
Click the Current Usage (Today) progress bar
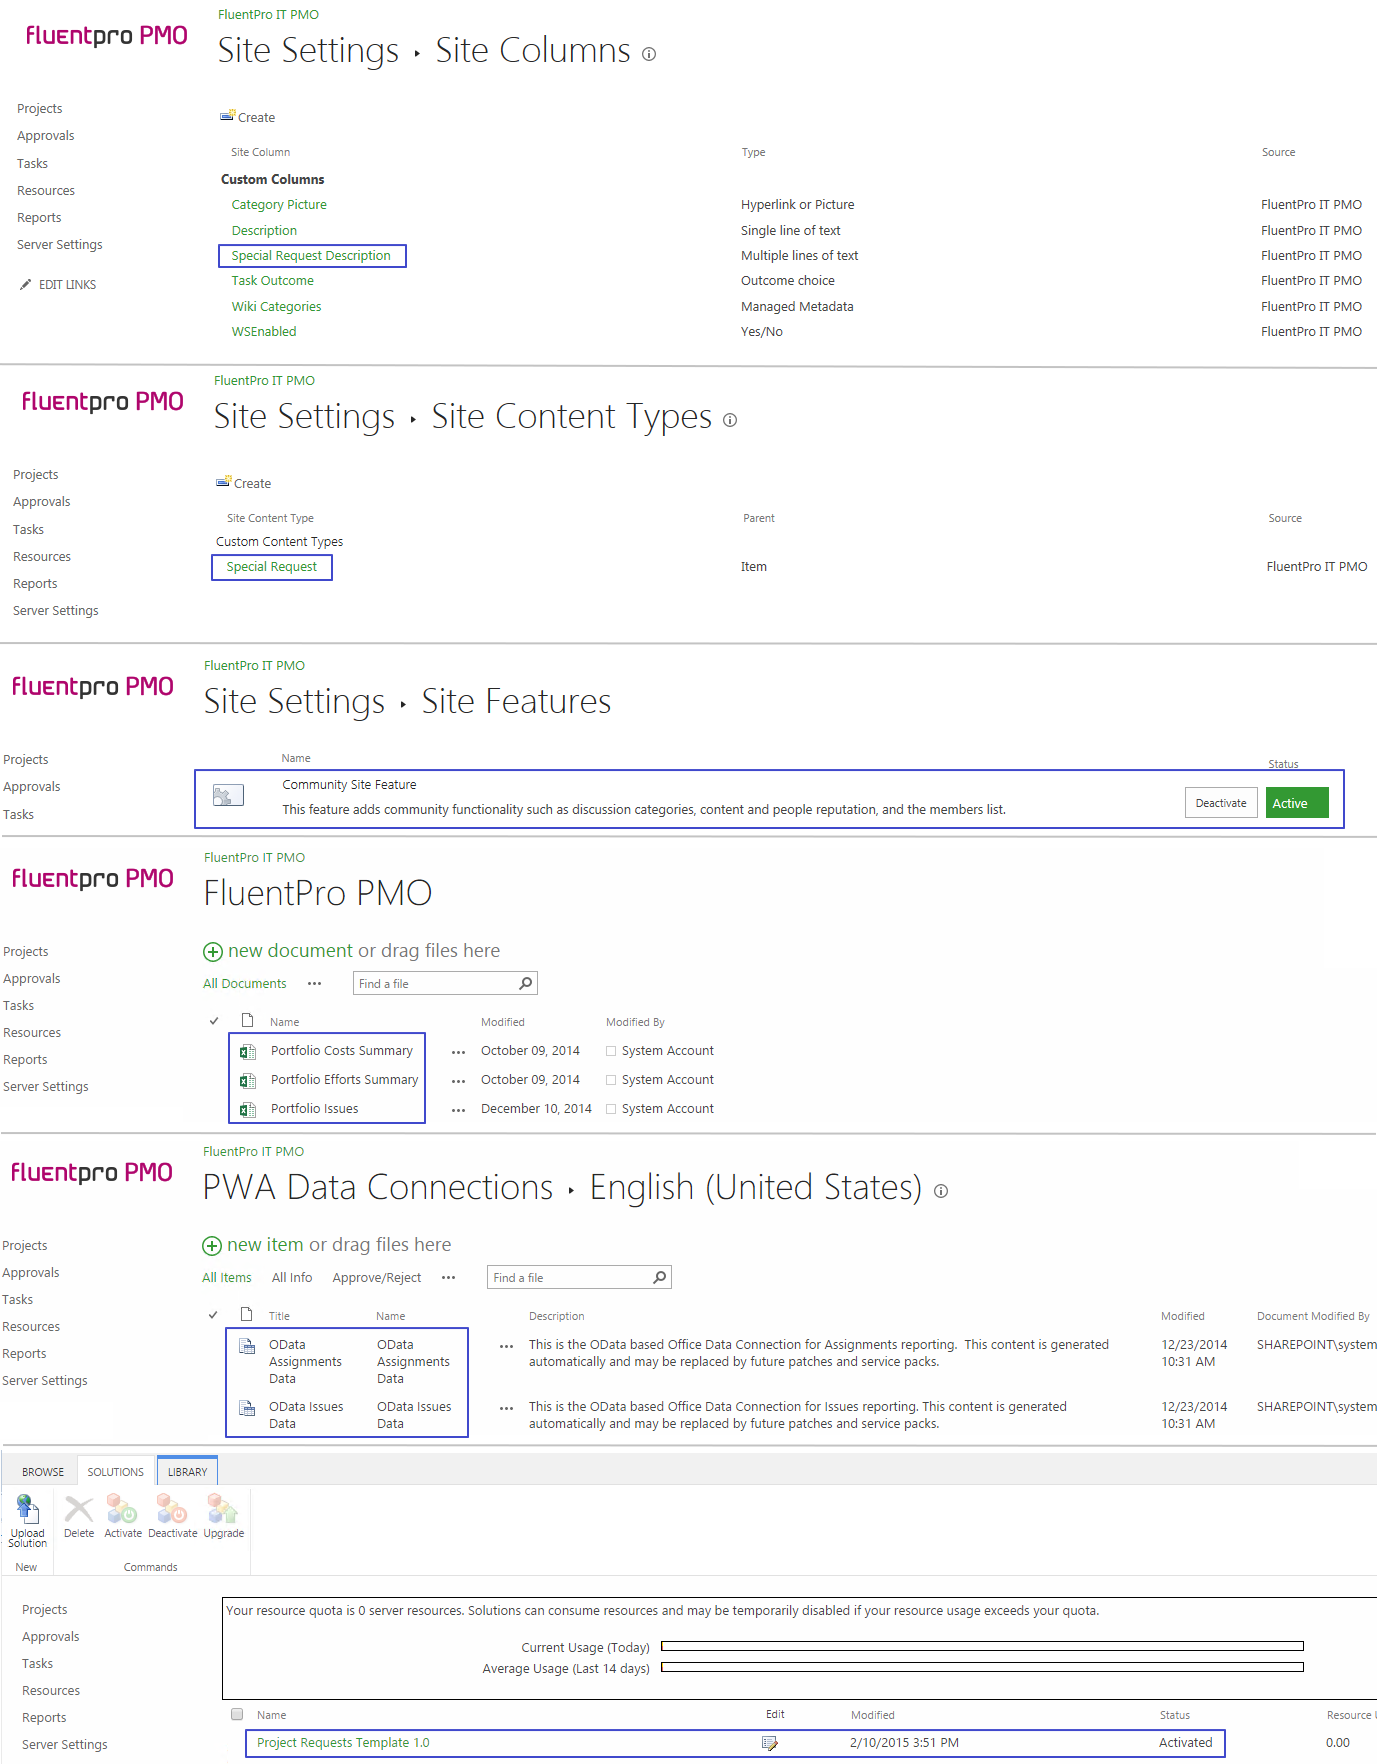coord(982,1646)
